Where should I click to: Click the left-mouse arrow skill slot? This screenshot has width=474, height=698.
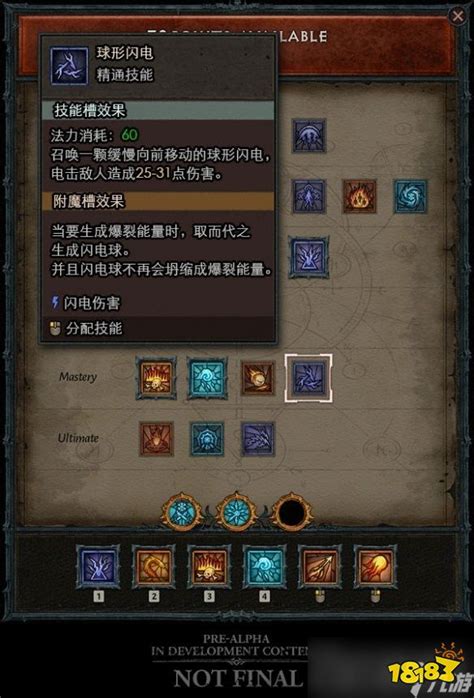[319, 567]
